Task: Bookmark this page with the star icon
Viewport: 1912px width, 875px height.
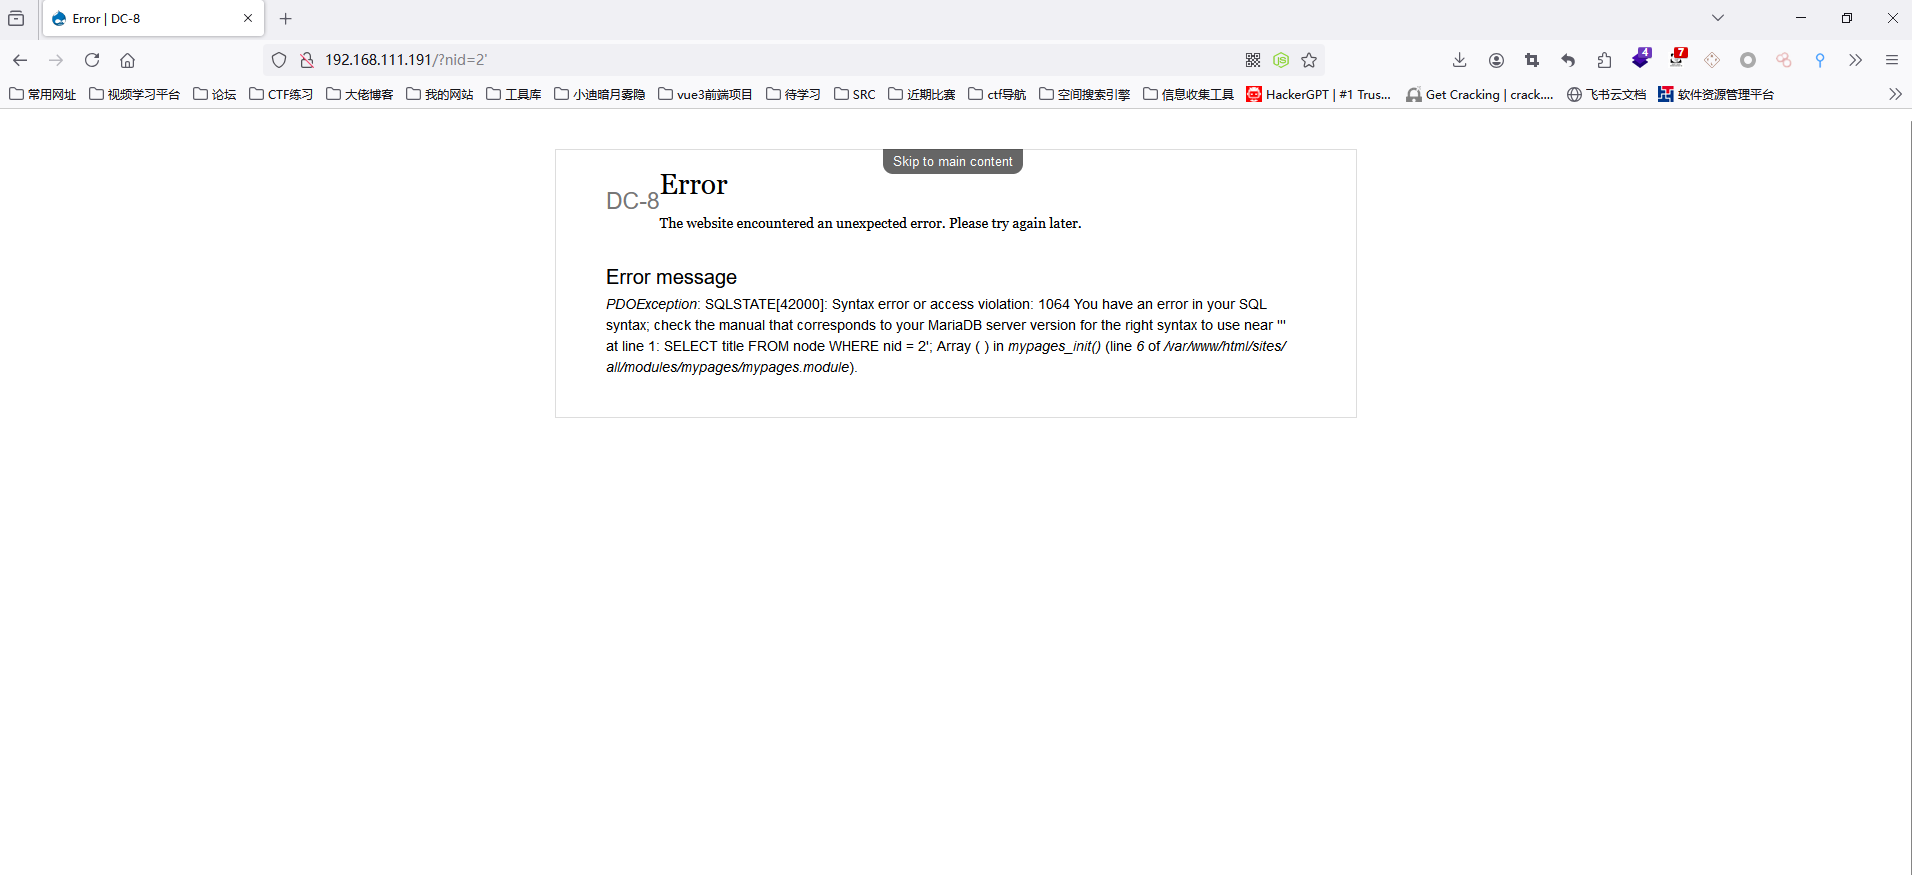Action: (x=1309, y=60)
